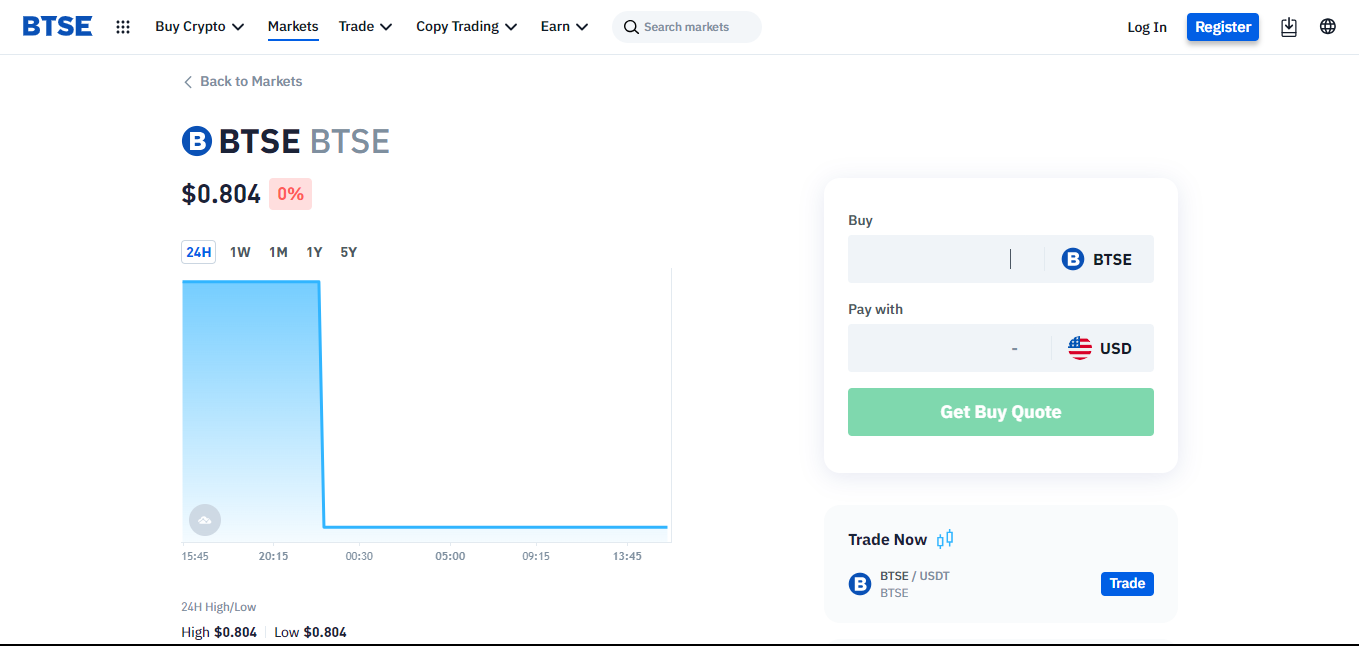Open the USD pay-with currency selector
Image resolution: width=1359 pixels, height=646 pixels.
tap(1100, 348)
